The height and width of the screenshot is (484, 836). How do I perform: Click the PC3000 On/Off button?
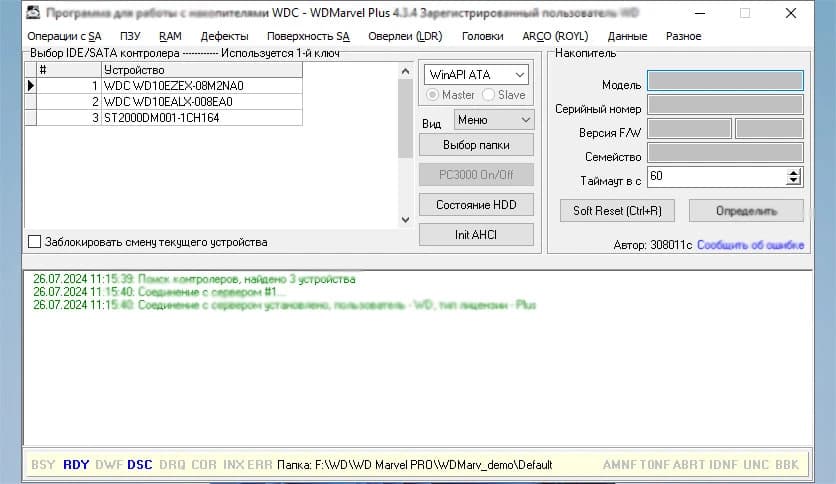tap(476, 175)
